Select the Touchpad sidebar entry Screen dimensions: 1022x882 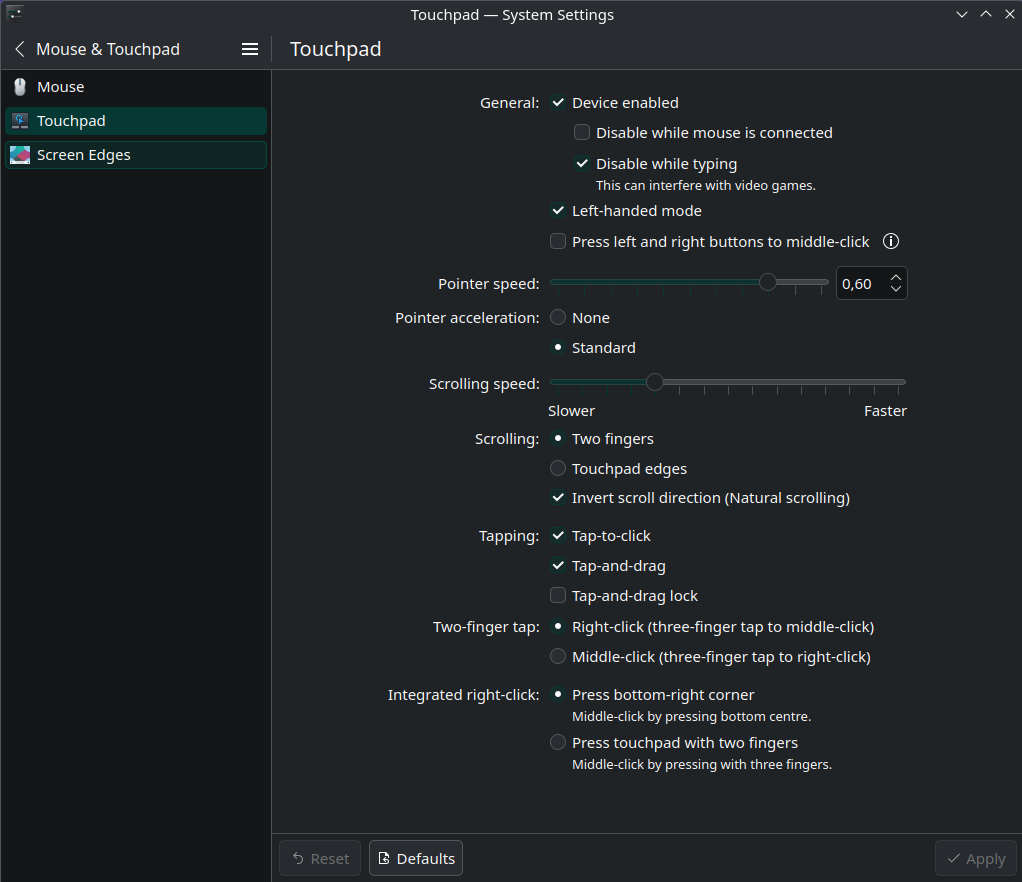tap(136, 121)
